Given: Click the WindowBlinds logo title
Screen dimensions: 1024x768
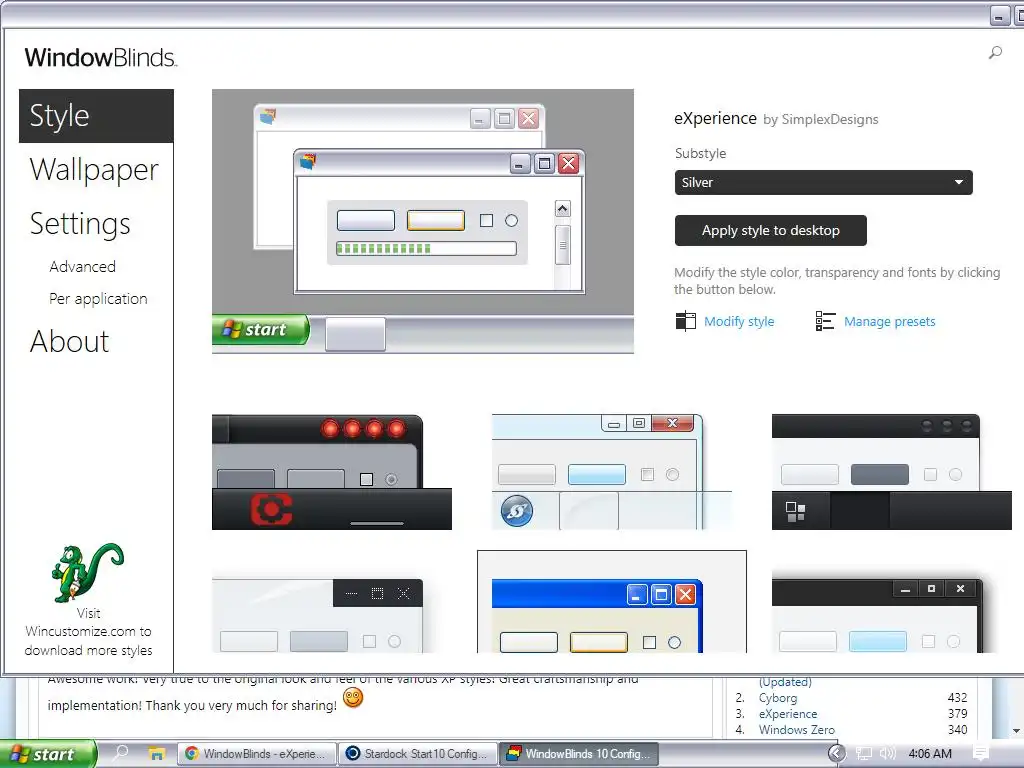Looking at the screenshot, I should tap(101, 57).
